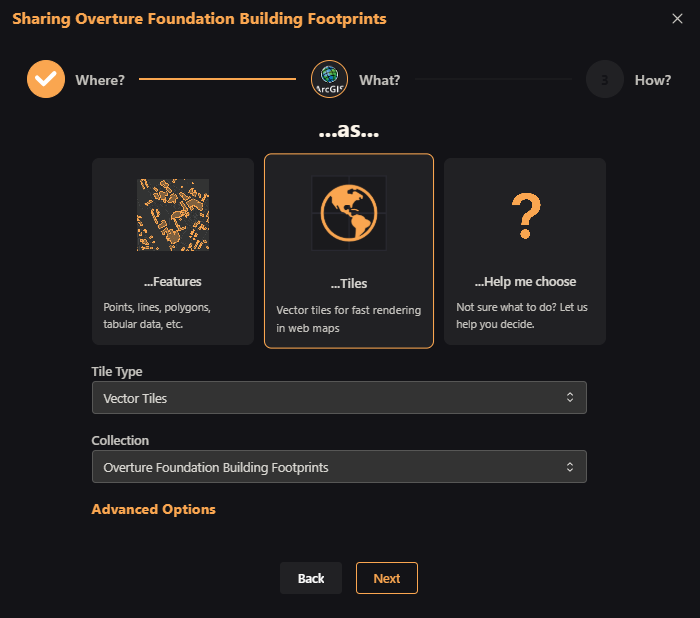Click the orange checkmark Where? step icon
Screen dimensions: 700x618
(46, 79)
